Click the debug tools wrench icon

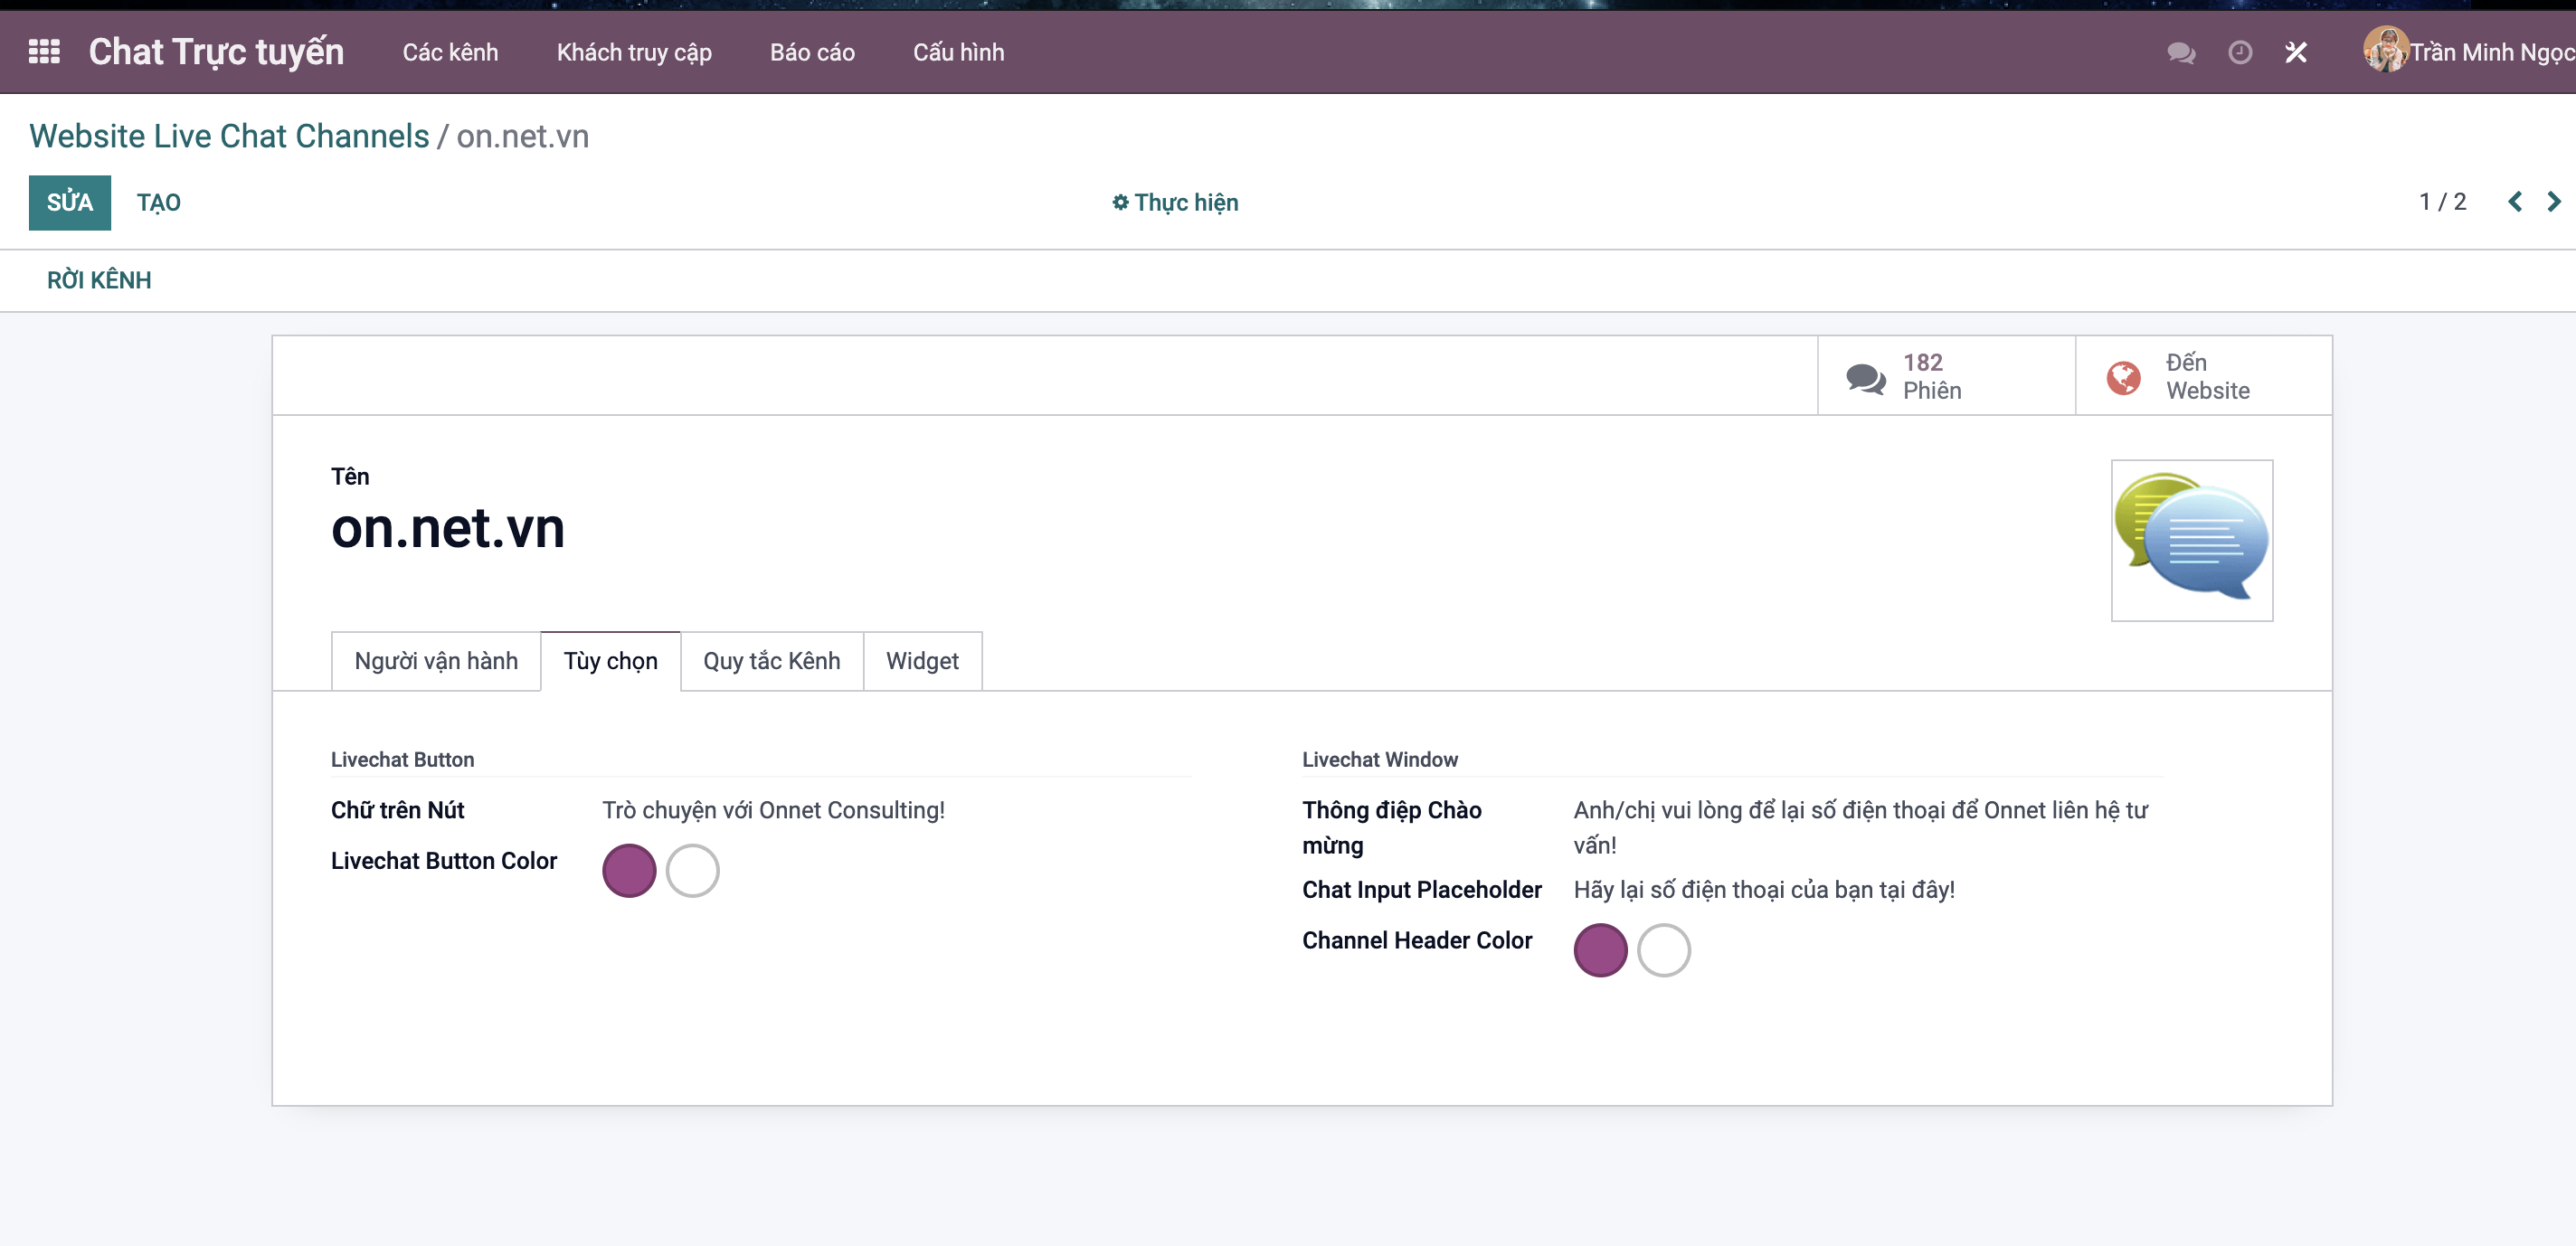pyautogui.click(x=2296, y=52)
